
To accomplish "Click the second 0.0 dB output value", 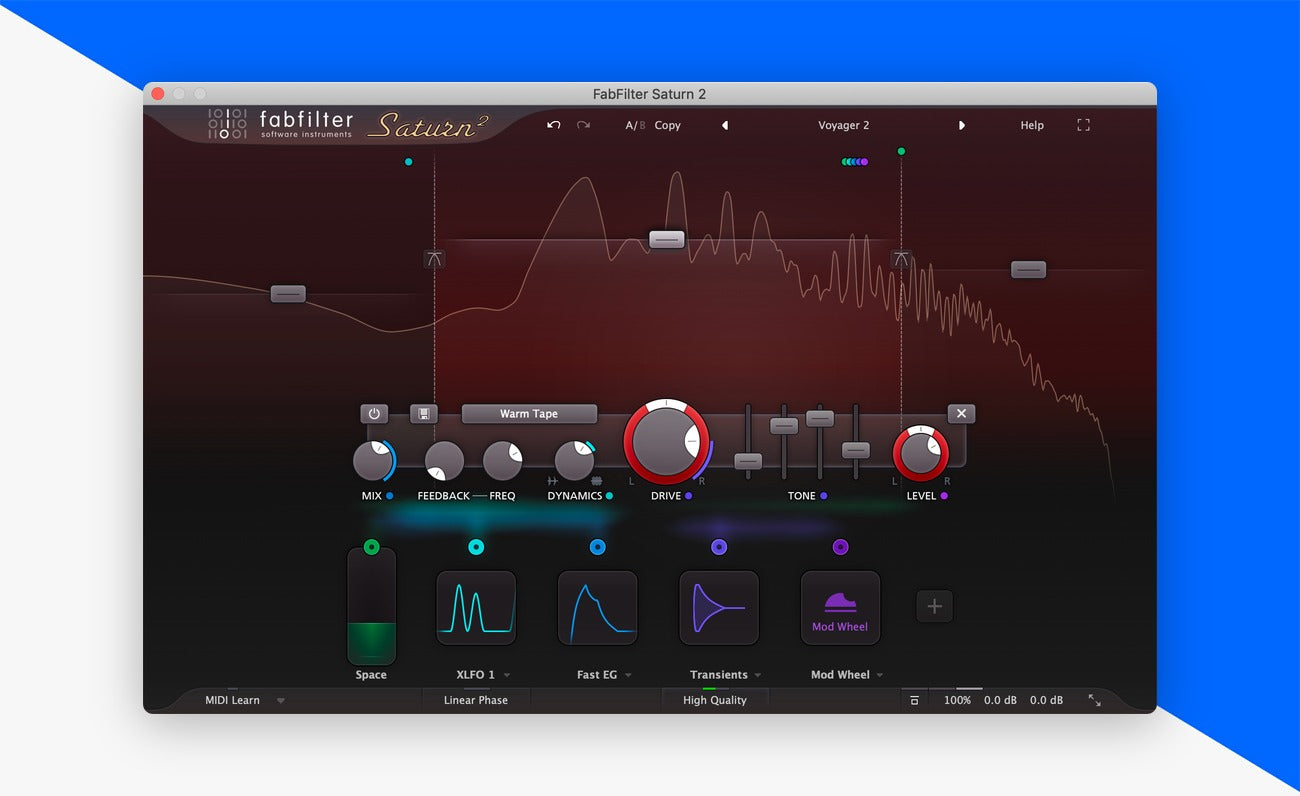I will (x=1047, y=700).
